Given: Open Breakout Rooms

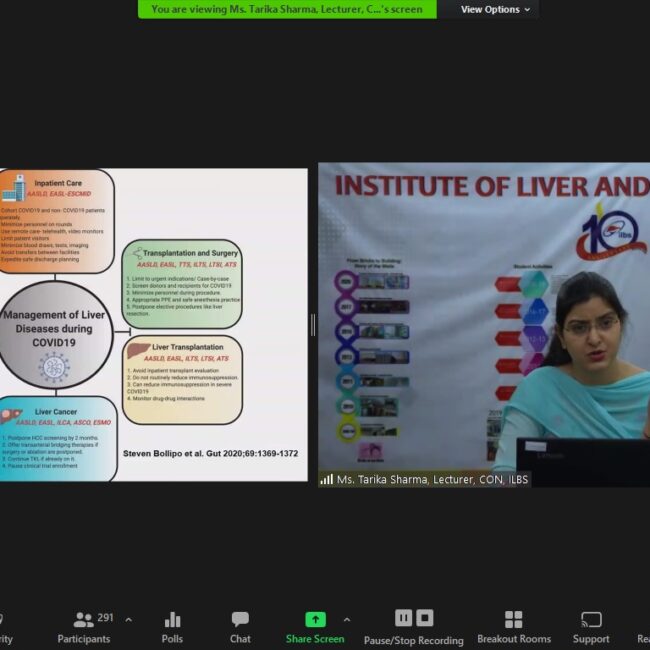Looking at the screenshot, I should click(x=513, y=627).
